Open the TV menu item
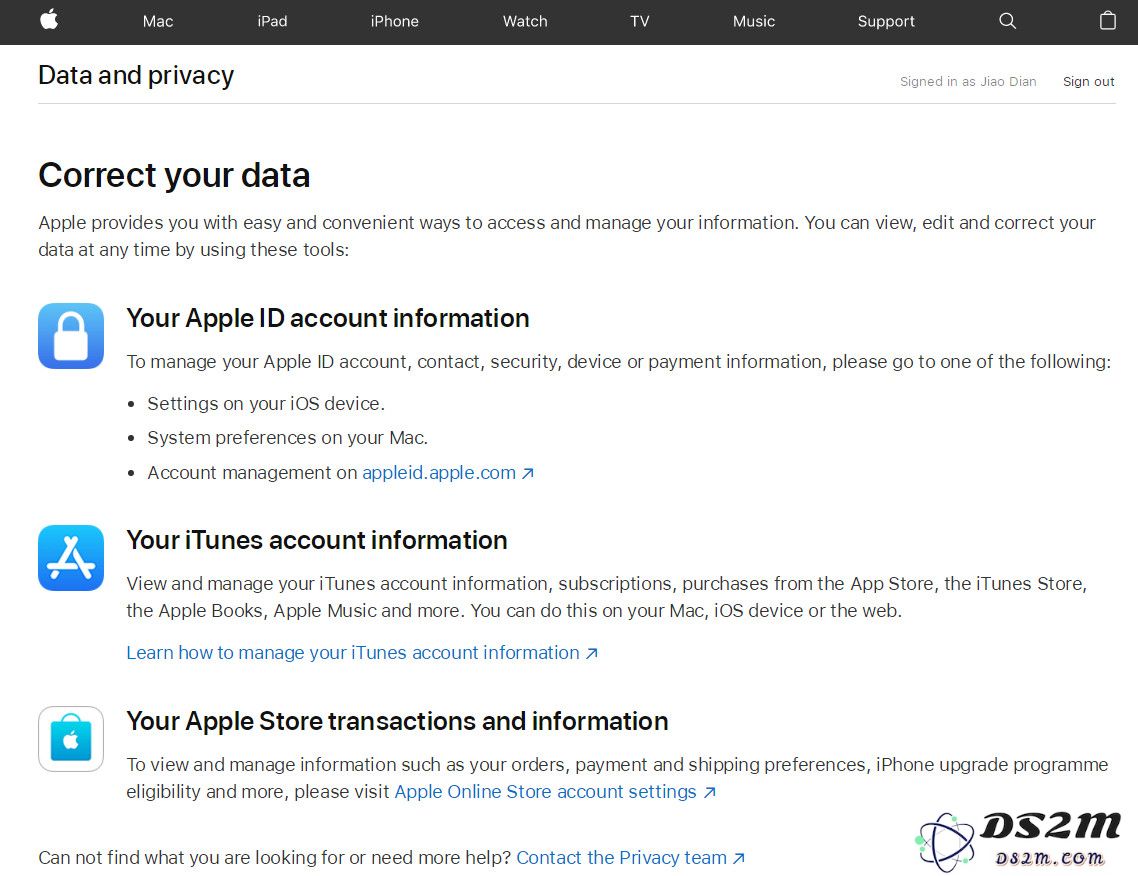The image size is (1138, 876). [639, 21]
